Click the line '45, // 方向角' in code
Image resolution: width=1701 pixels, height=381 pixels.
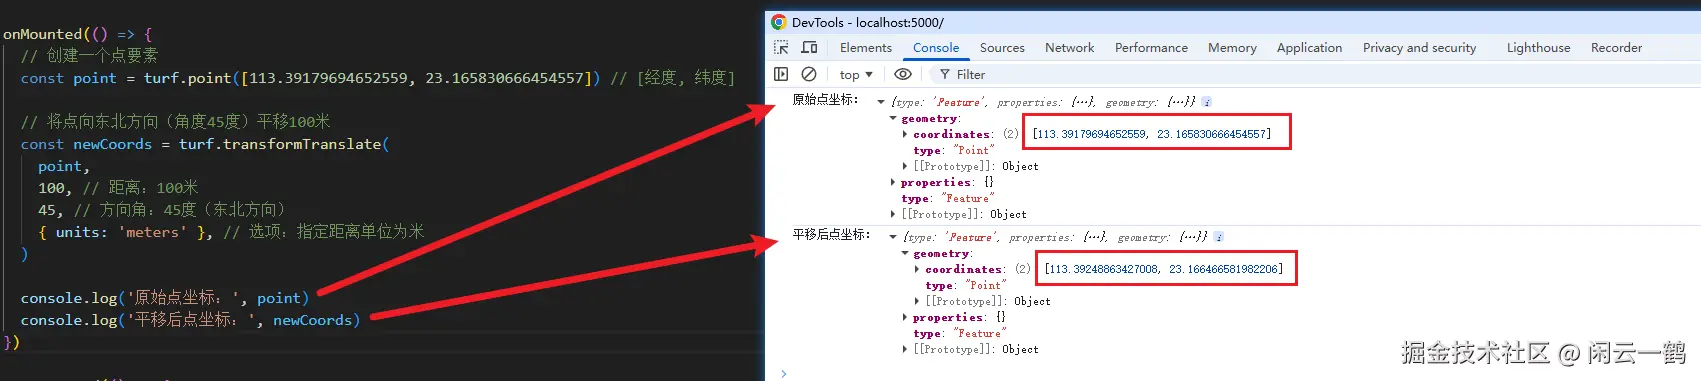pos(161,210)
